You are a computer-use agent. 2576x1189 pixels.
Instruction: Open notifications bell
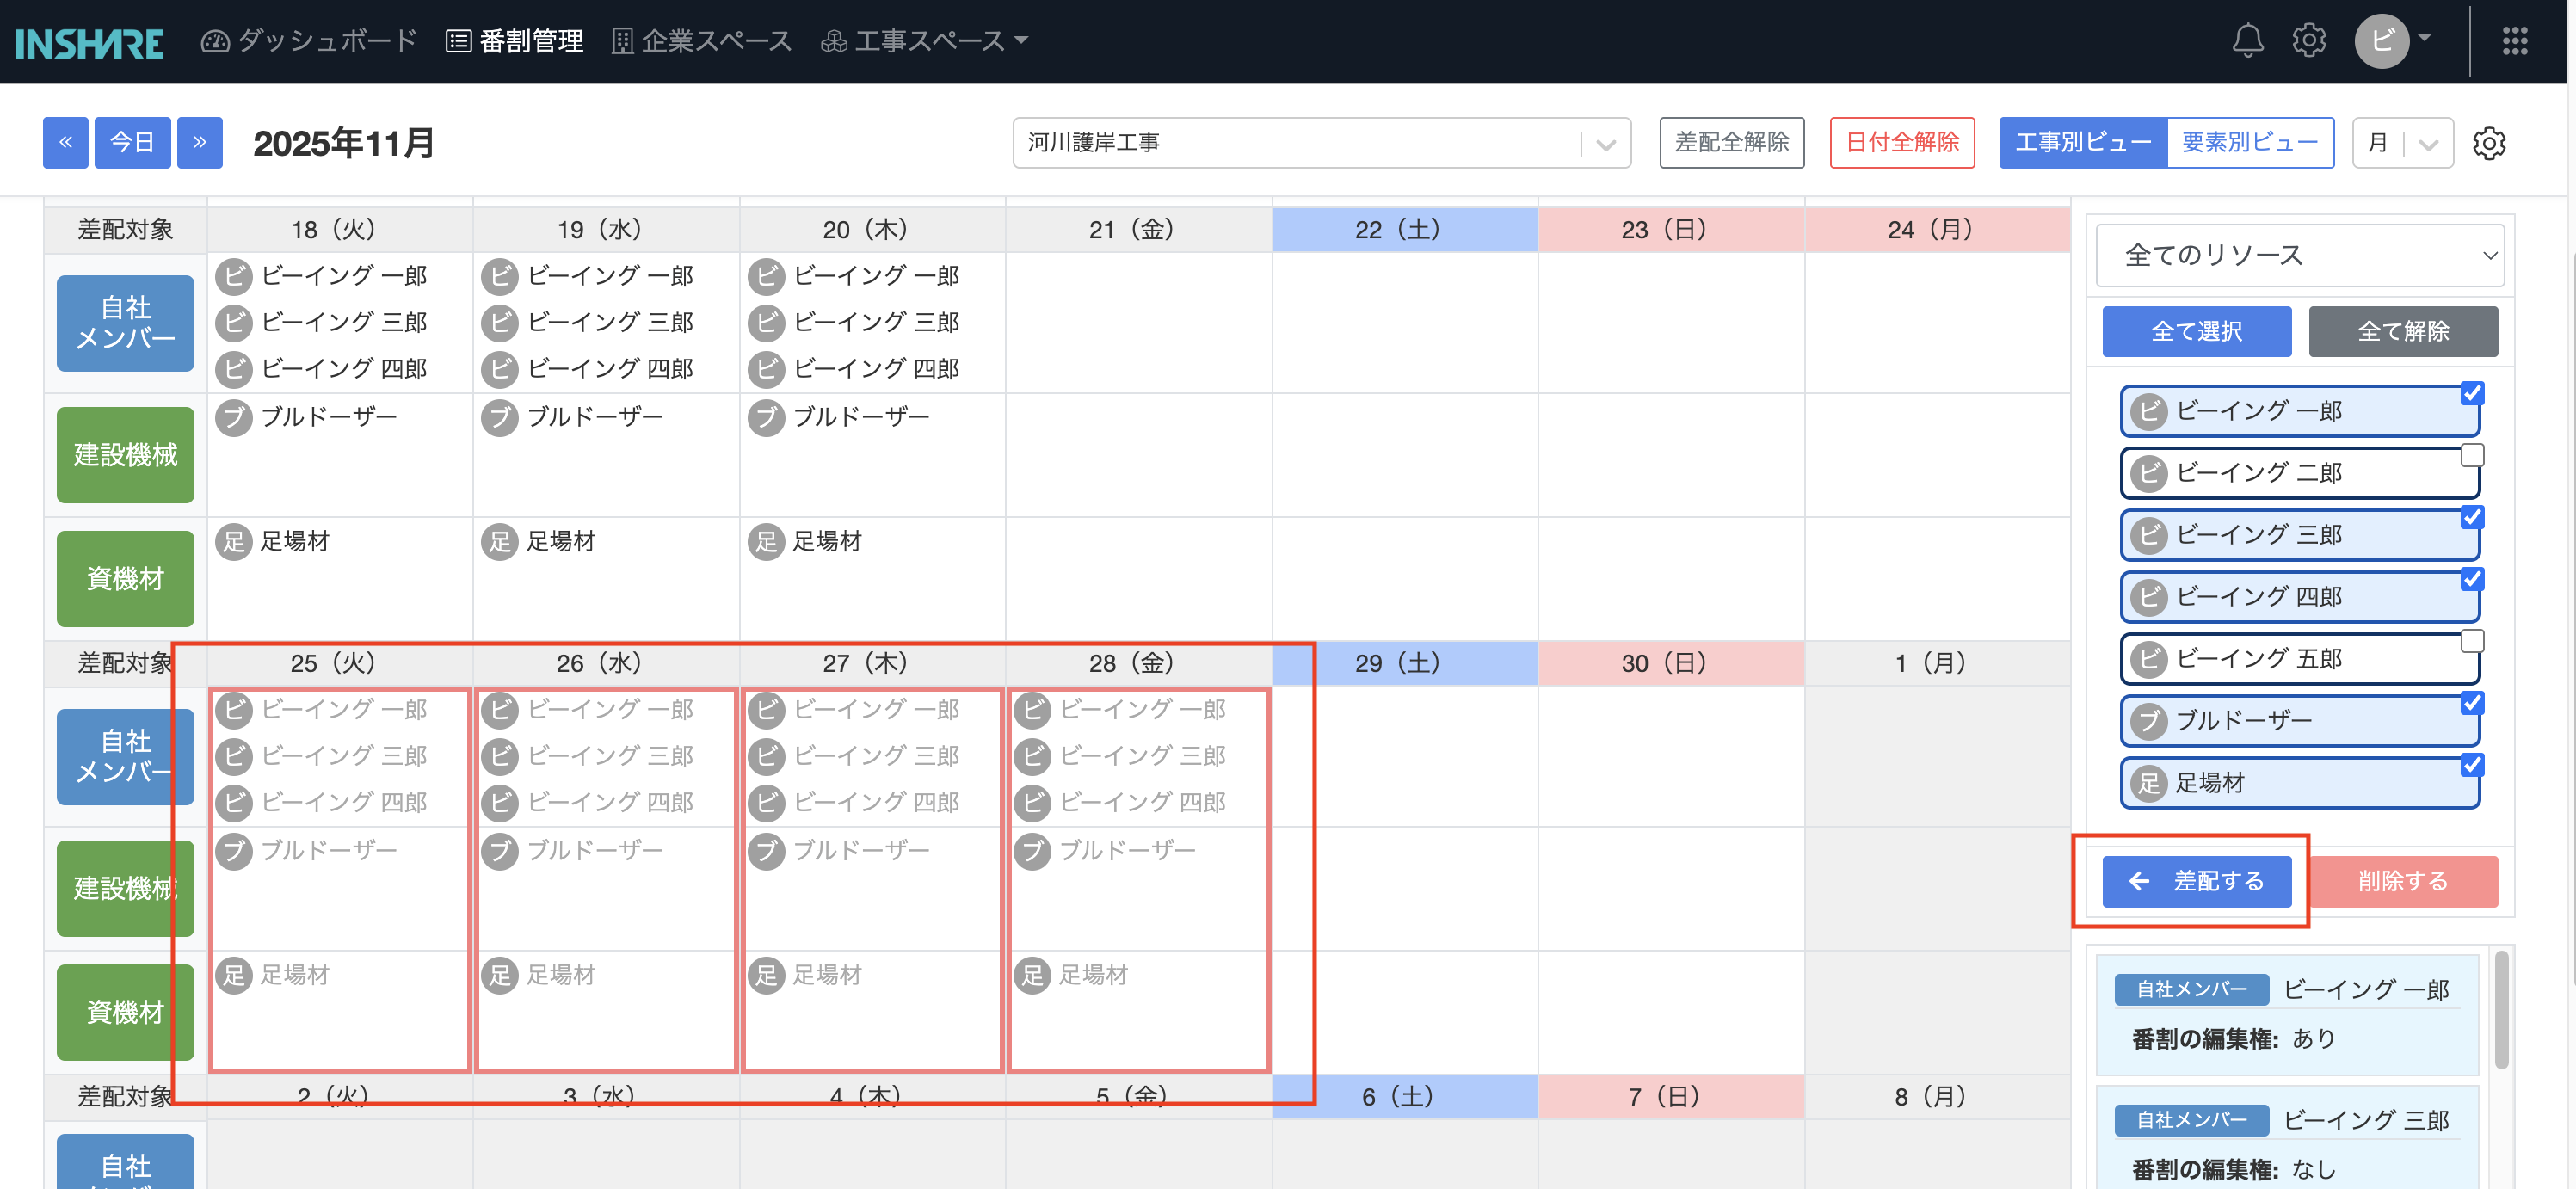click(x=2247, y=40)
